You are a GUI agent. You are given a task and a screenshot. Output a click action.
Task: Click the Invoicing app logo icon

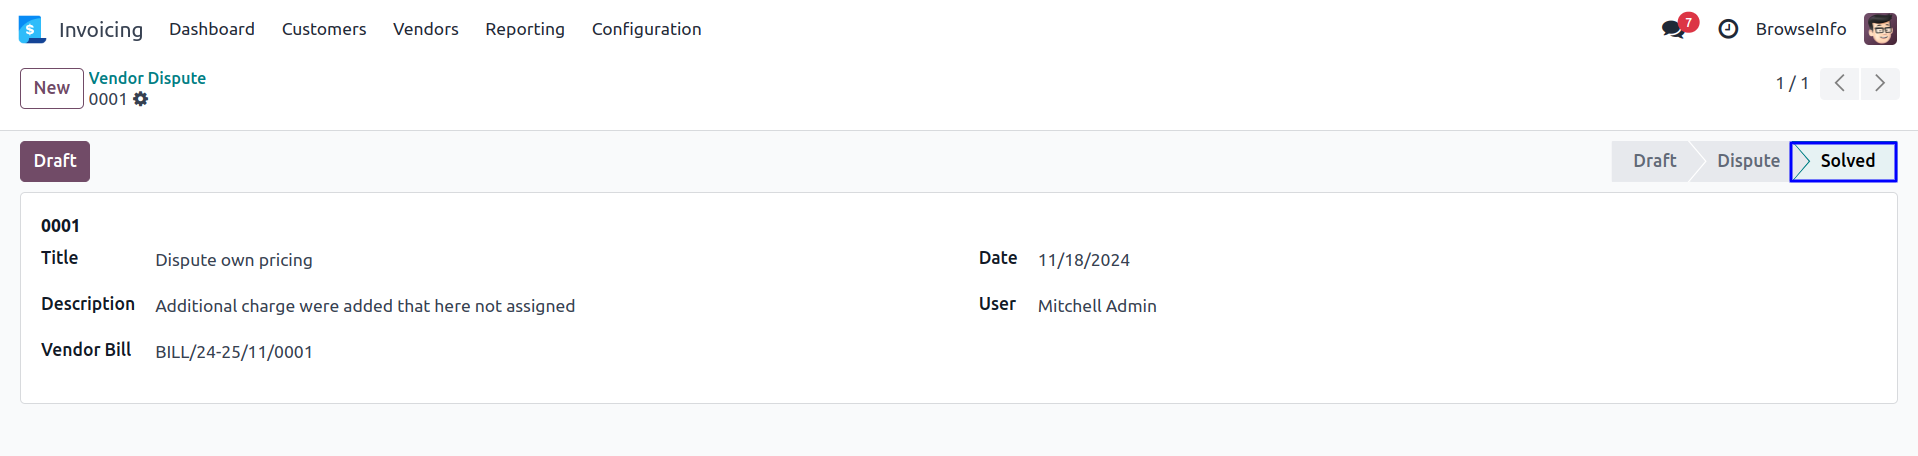coord(32,30)
